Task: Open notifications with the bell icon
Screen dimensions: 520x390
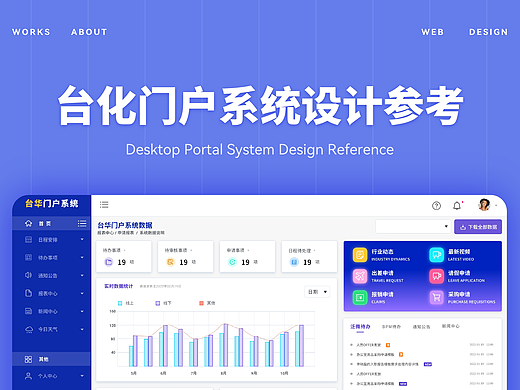Action: tap(457, 206)
